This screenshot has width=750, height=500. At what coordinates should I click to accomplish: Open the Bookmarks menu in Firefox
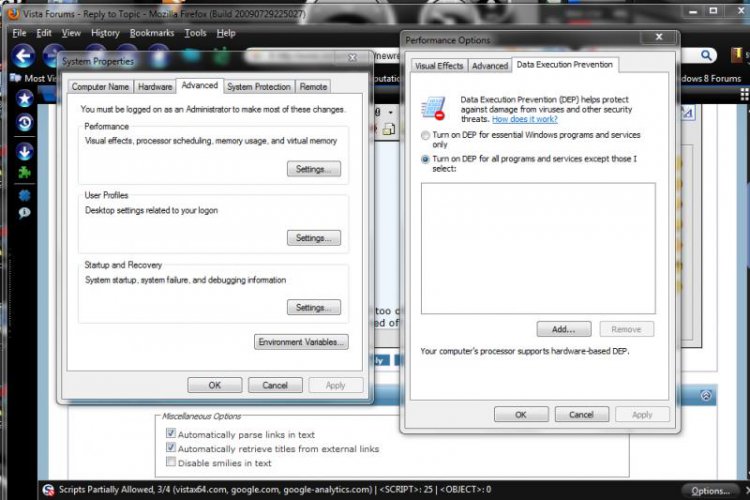click(x=152, y=33)
